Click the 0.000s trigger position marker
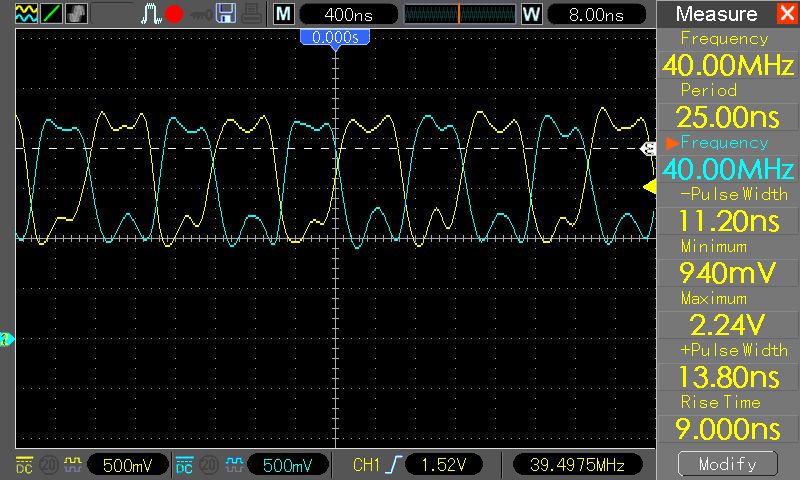 (x=335, y=38)
